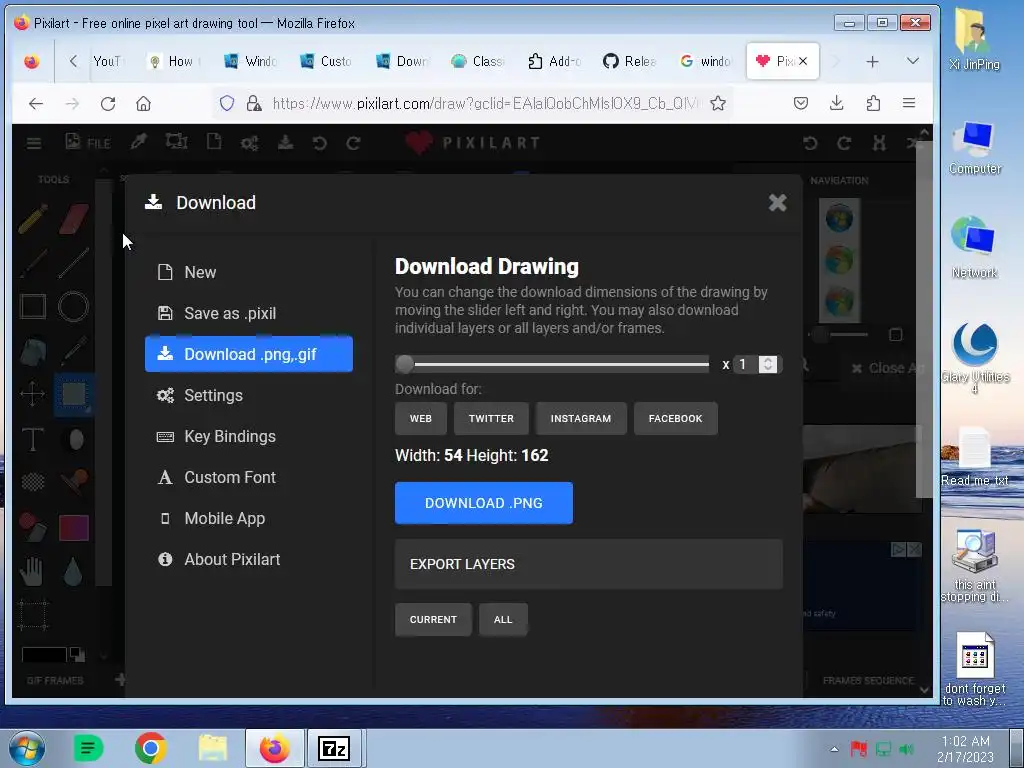Select the Color Picker eyedropper tool
1024x768 pixels.
(74, 351)
